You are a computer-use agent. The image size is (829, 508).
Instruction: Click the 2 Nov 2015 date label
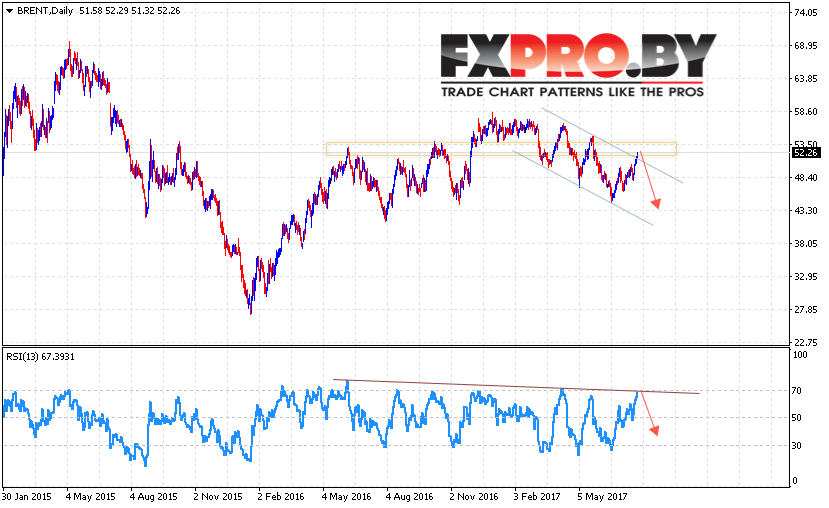[218, 497]
